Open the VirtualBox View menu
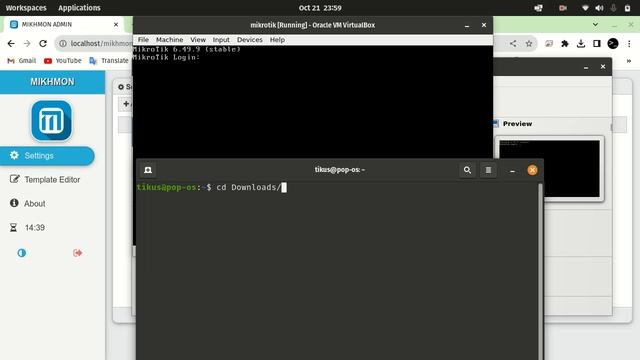 coord(198,40)
